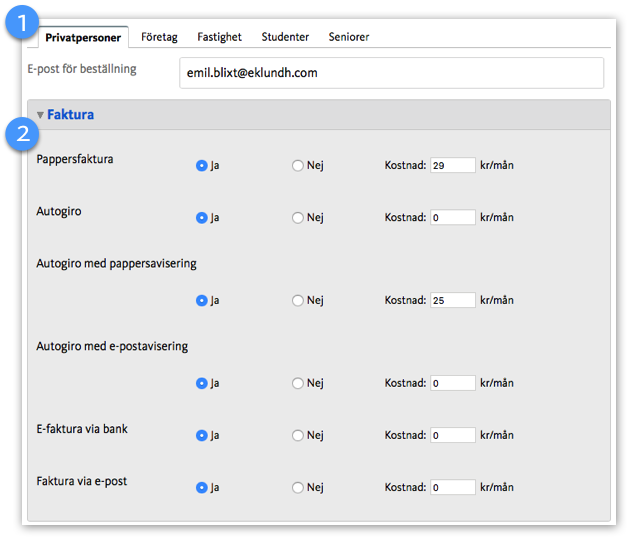This screenshot has height=538, width=628.
Task: Click the E-post för beställning email field
Action: click(x=391, y=73)
